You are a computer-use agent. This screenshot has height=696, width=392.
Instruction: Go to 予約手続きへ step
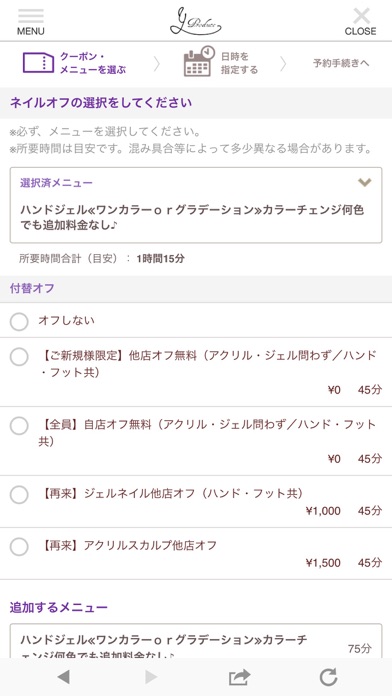click(341, 63)
